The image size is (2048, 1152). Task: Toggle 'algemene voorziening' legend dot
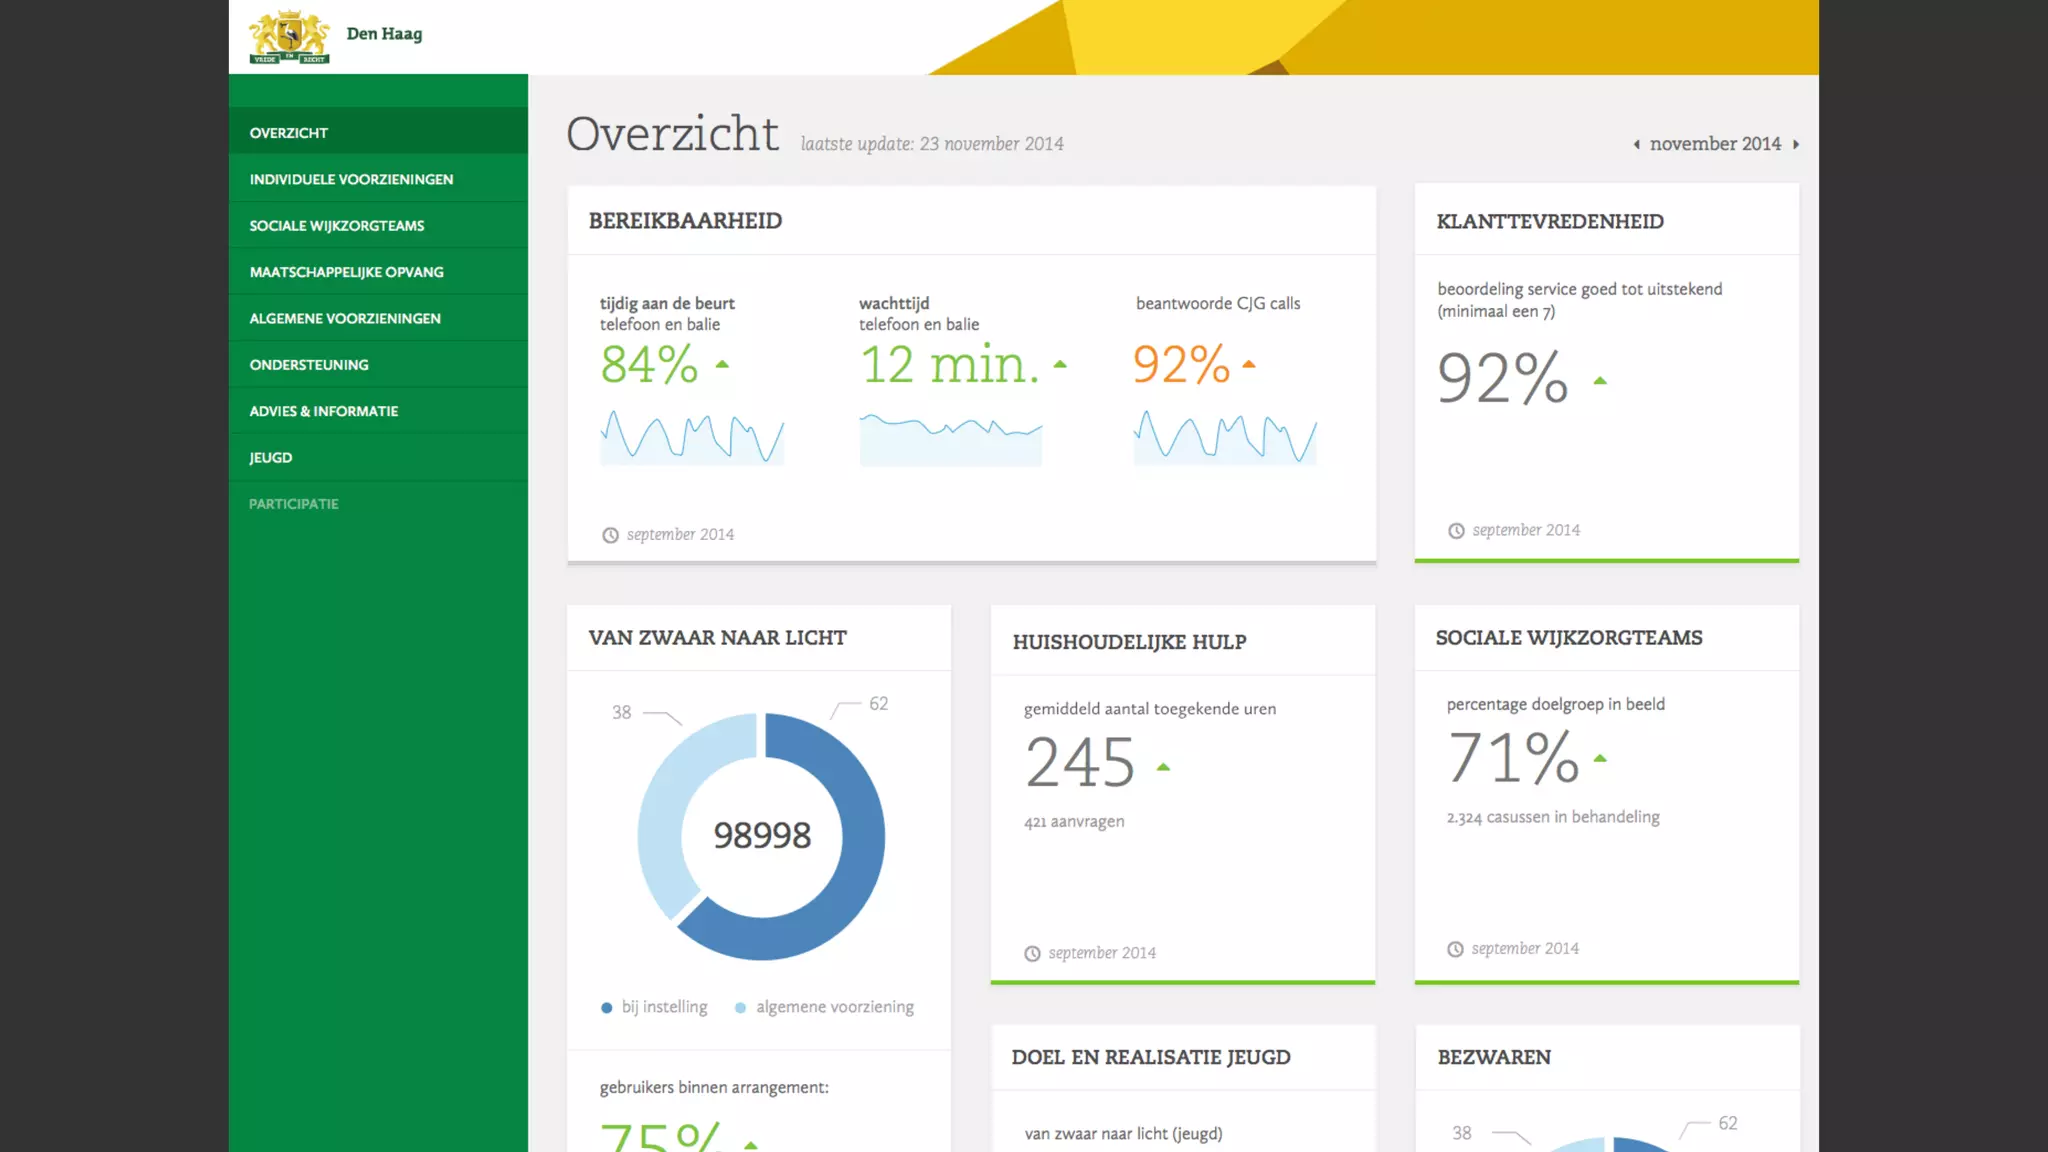pyautogui.click(x=740, y=1008)
